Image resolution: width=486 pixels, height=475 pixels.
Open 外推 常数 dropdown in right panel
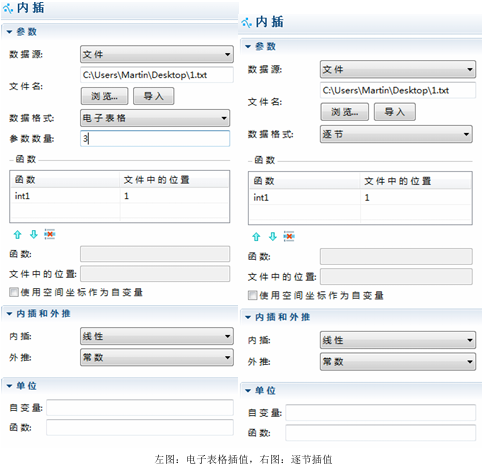point(398,362)
